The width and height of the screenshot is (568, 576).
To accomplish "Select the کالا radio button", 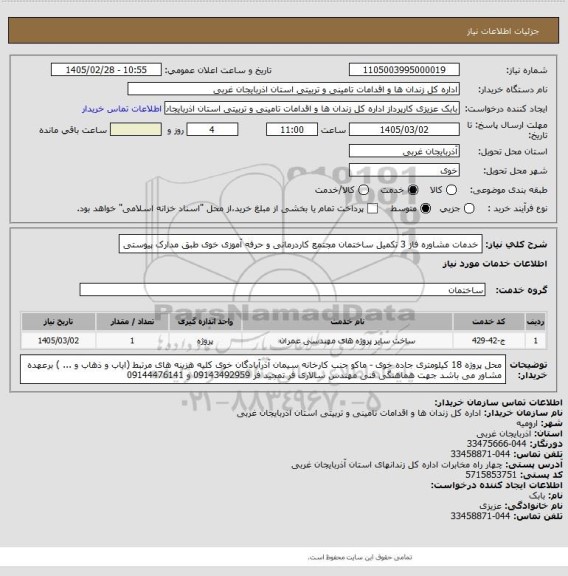I will tap(451, 190).
